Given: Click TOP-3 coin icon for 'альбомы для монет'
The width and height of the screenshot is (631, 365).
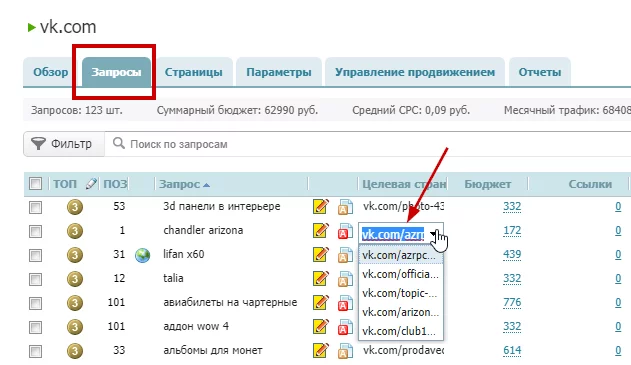Looking at the screenshot, I should (75, 351).
